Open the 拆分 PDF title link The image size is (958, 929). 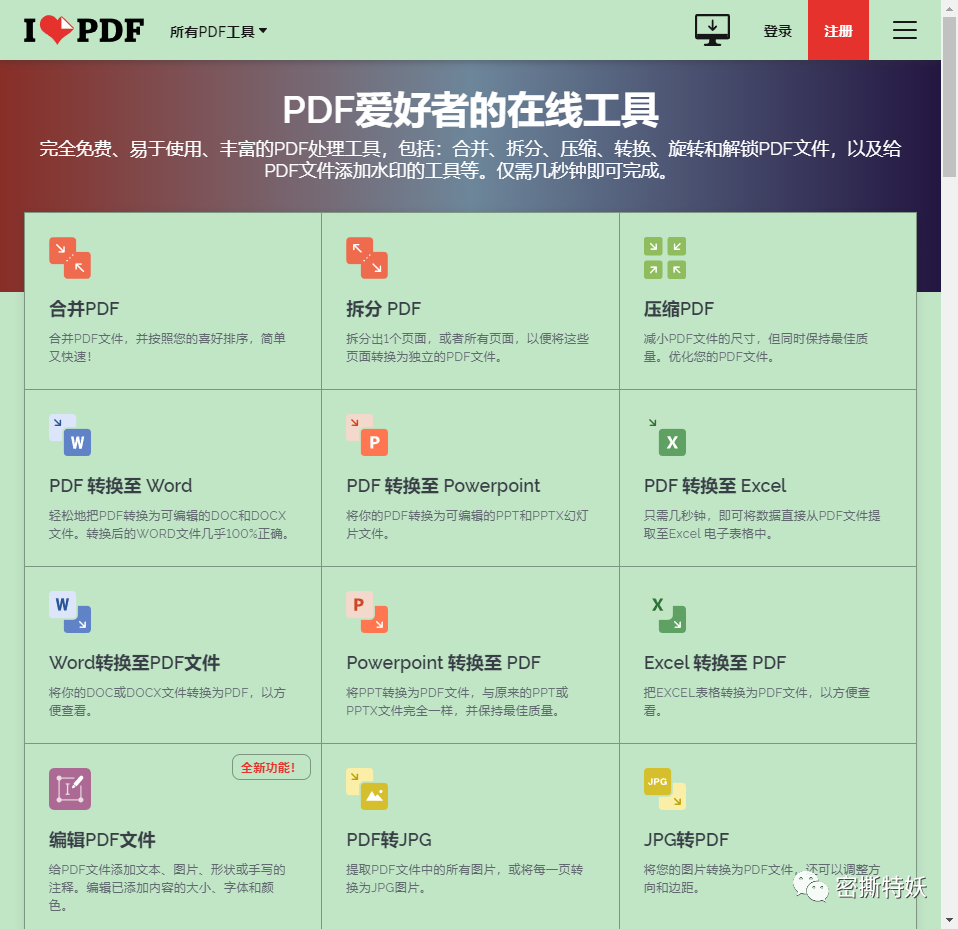coord(383,308)
